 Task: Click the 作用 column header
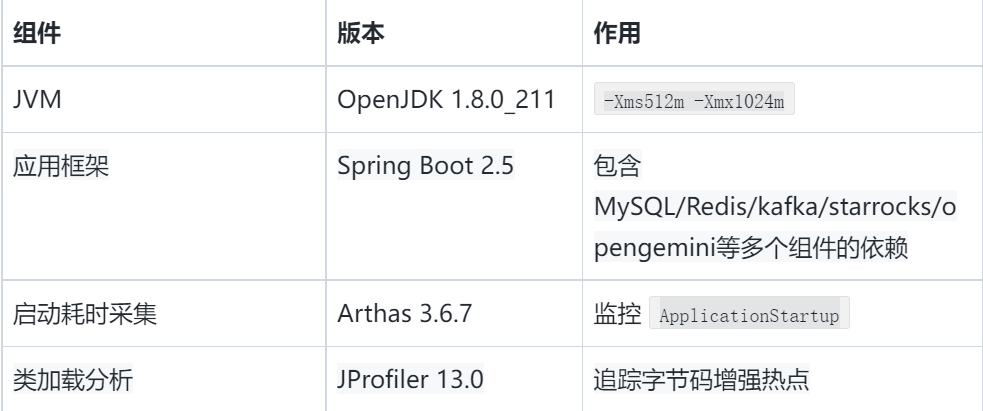coord(618,33)
